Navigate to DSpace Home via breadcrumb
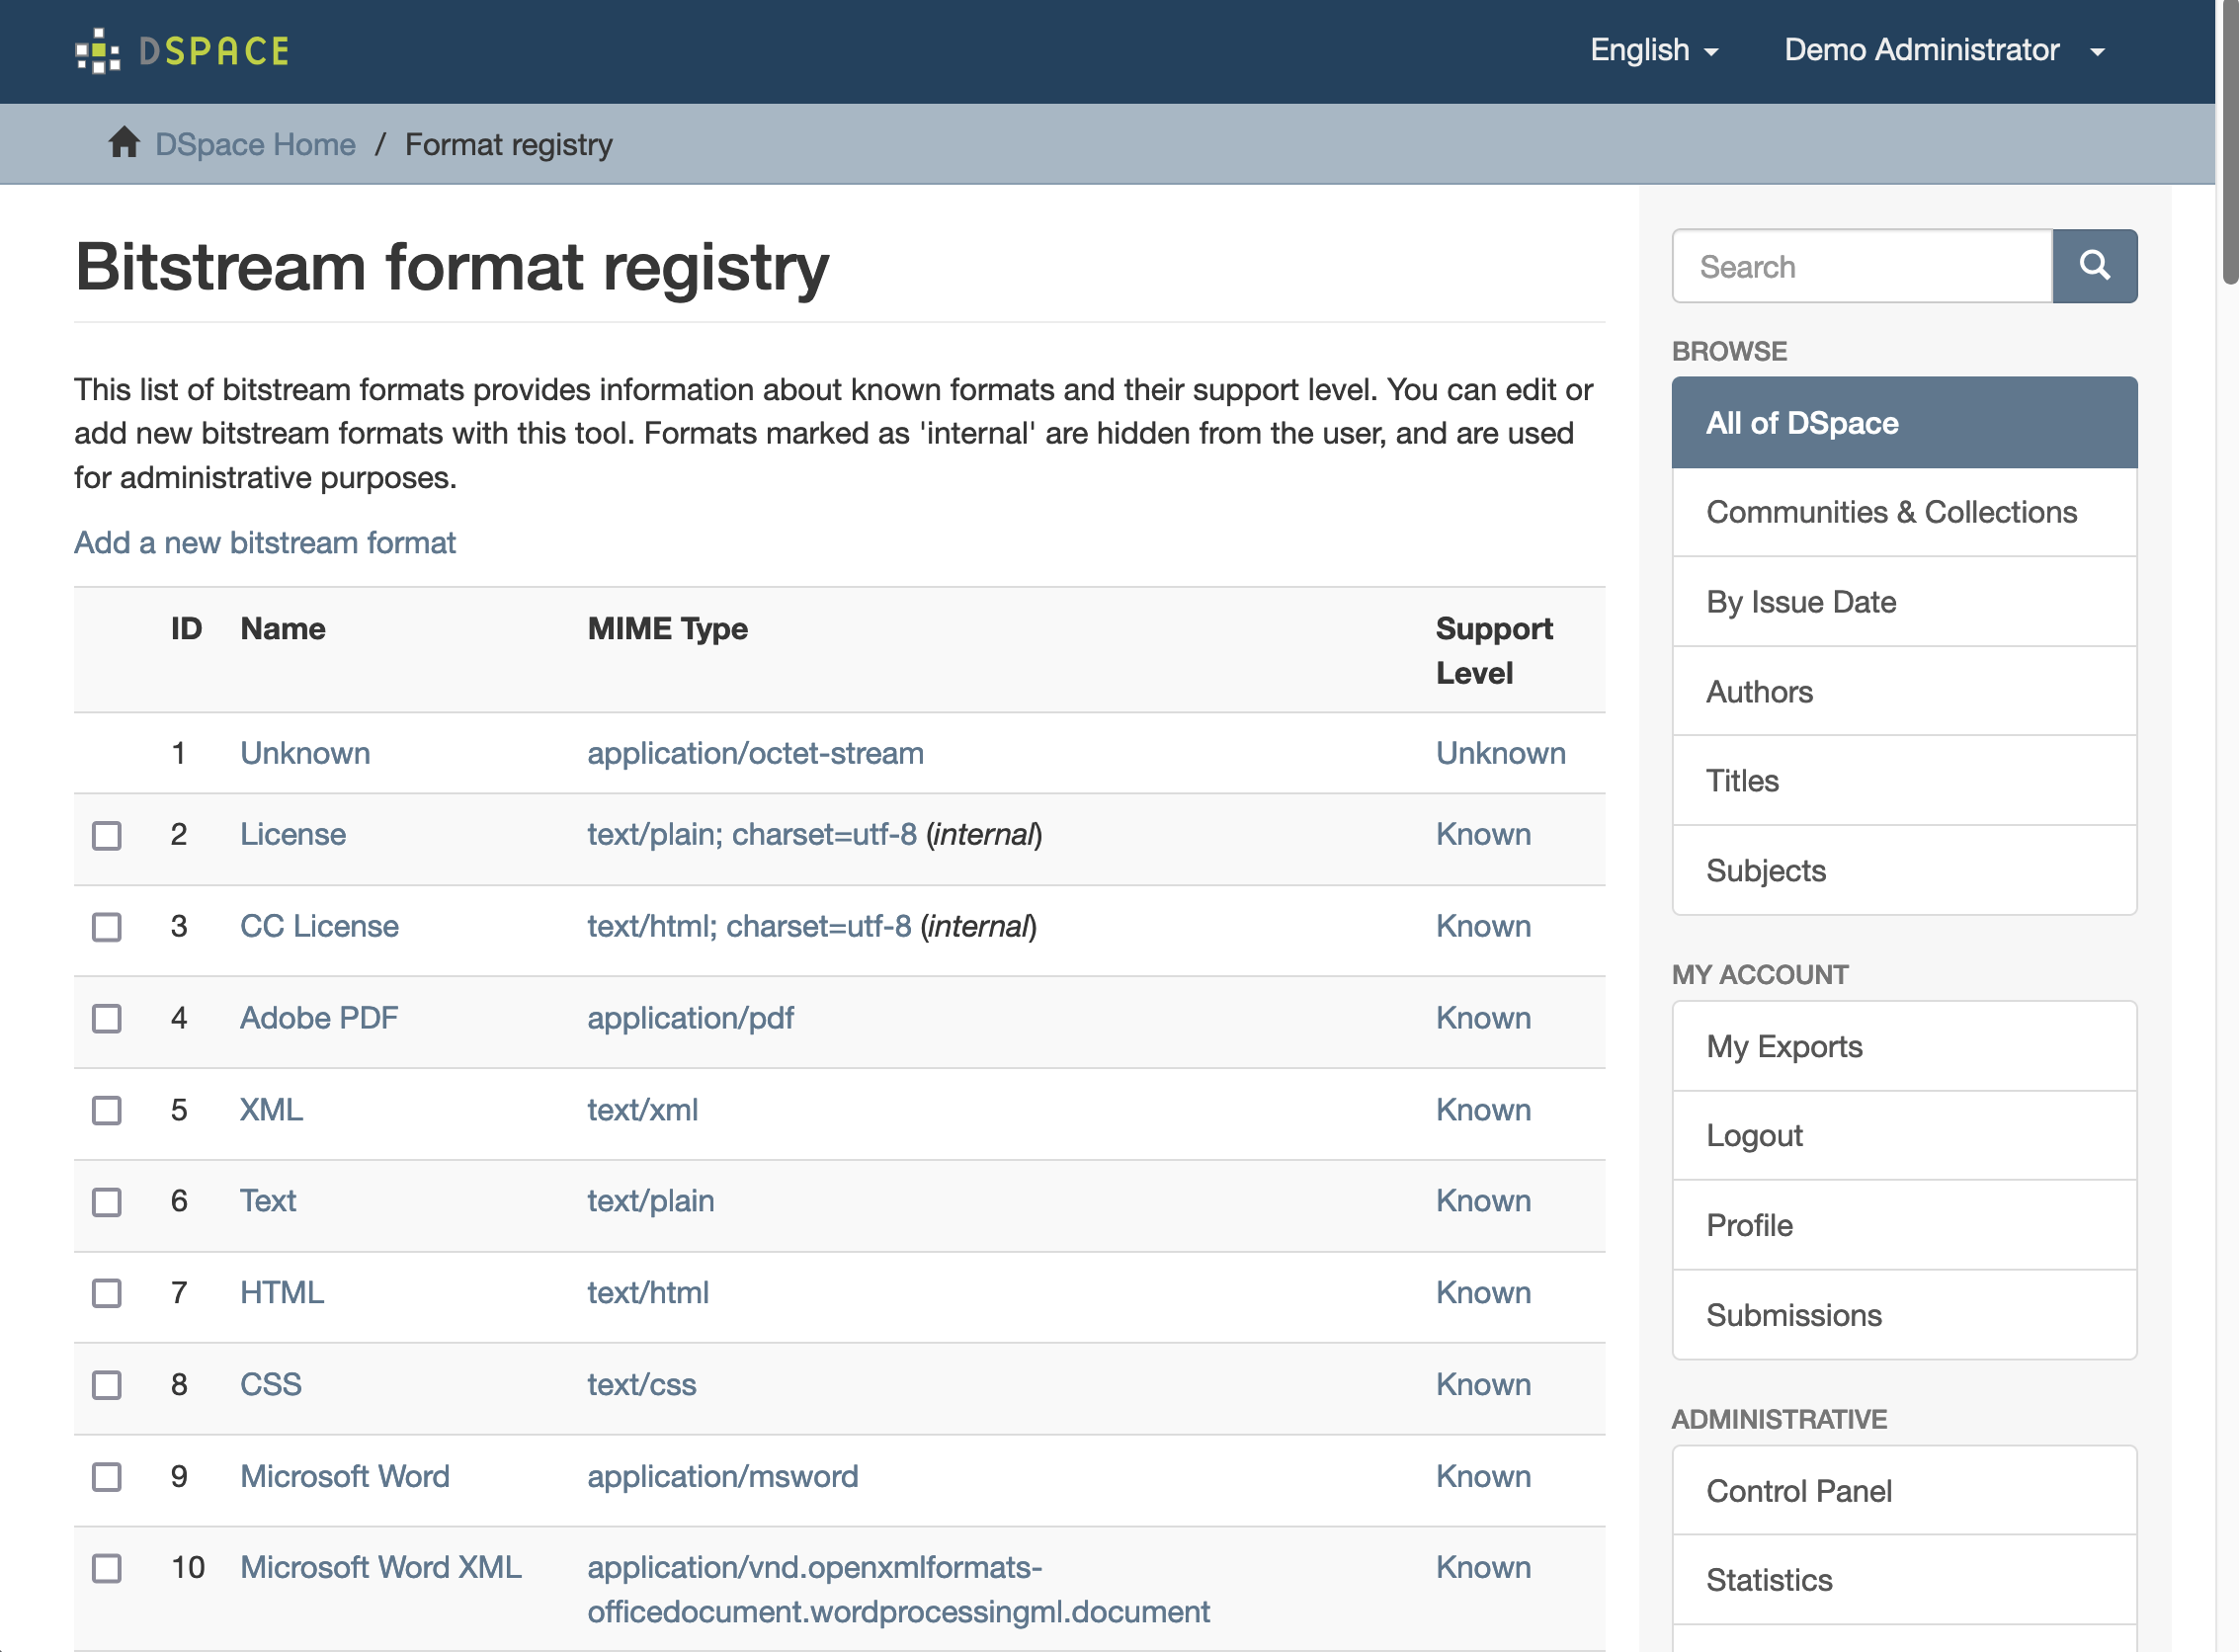This screenshot has width=2239, height=1652. [255, 143]
